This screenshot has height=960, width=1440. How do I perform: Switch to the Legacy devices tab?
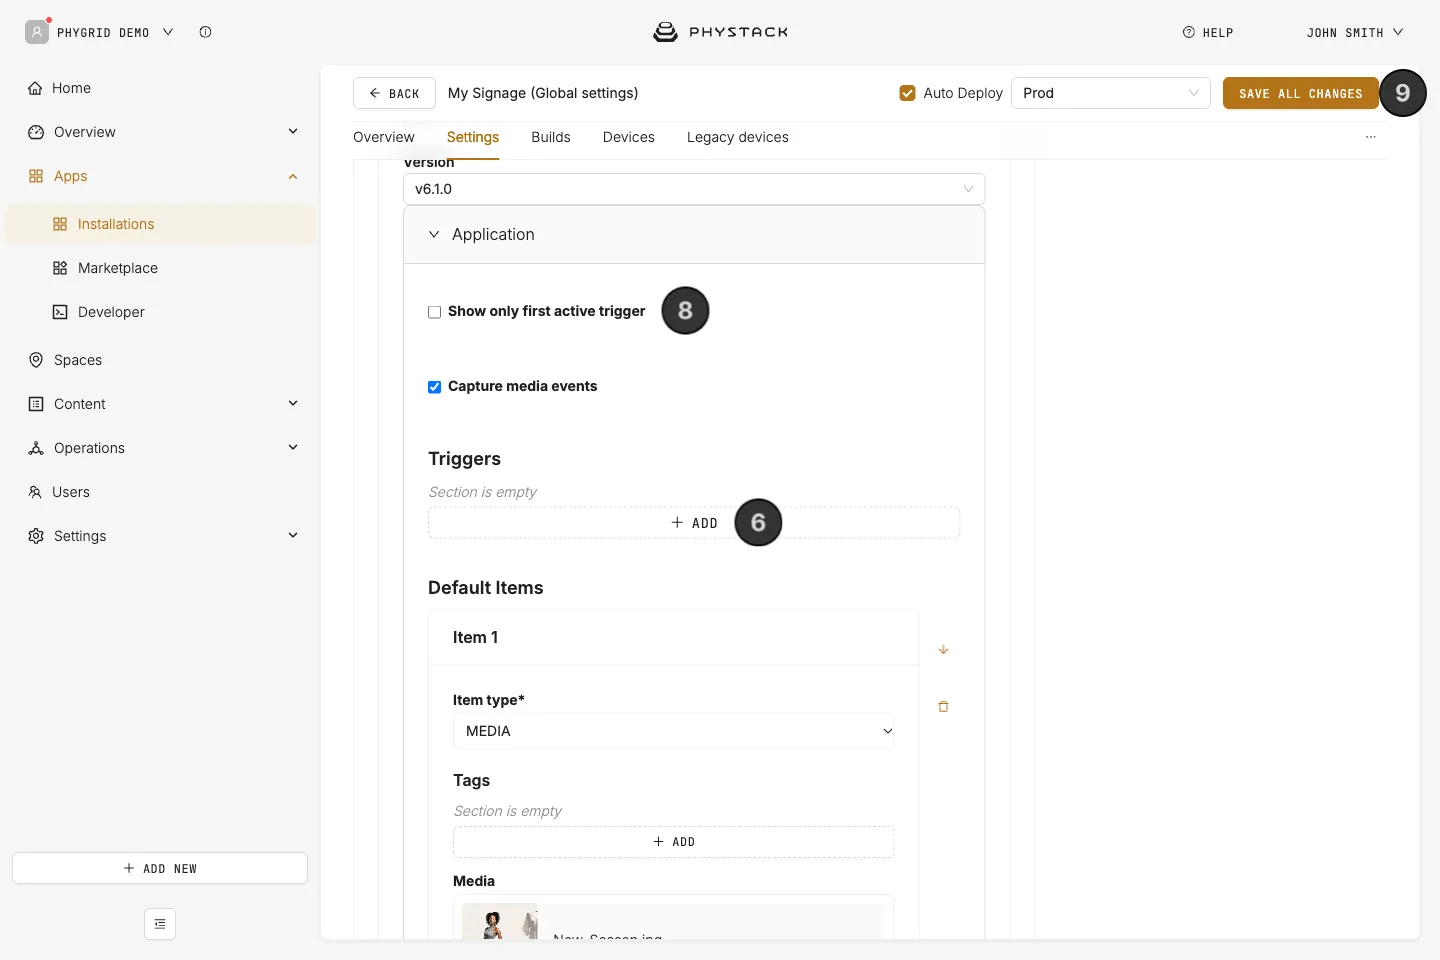pos(738,137)
